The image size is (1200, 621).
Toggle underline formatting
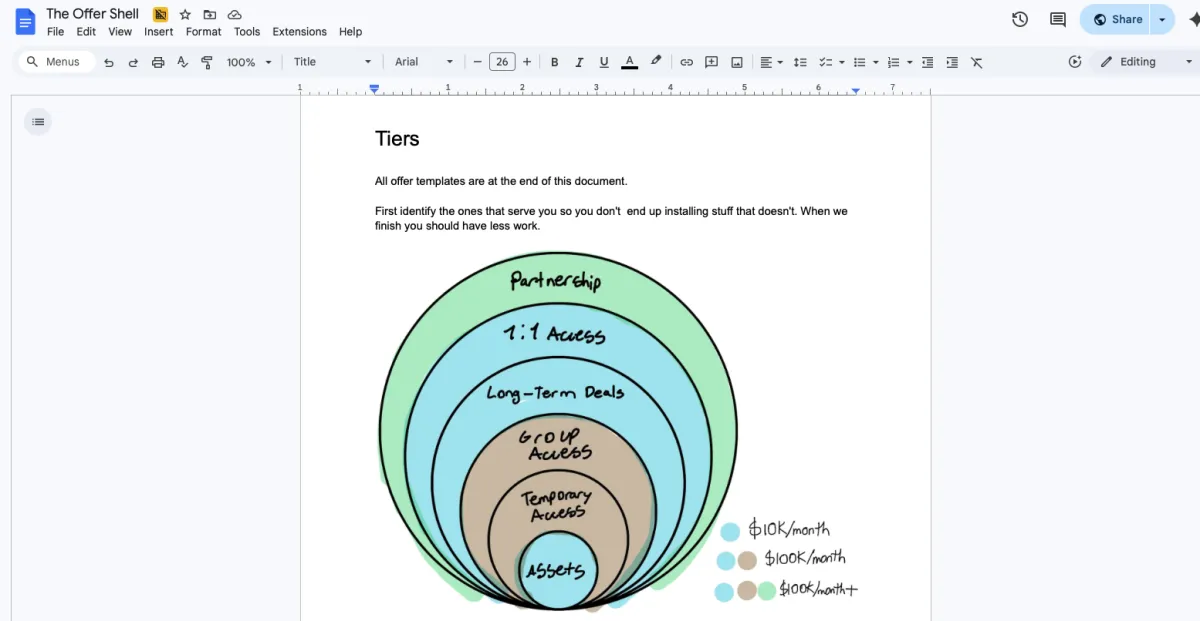click(604, 62)
